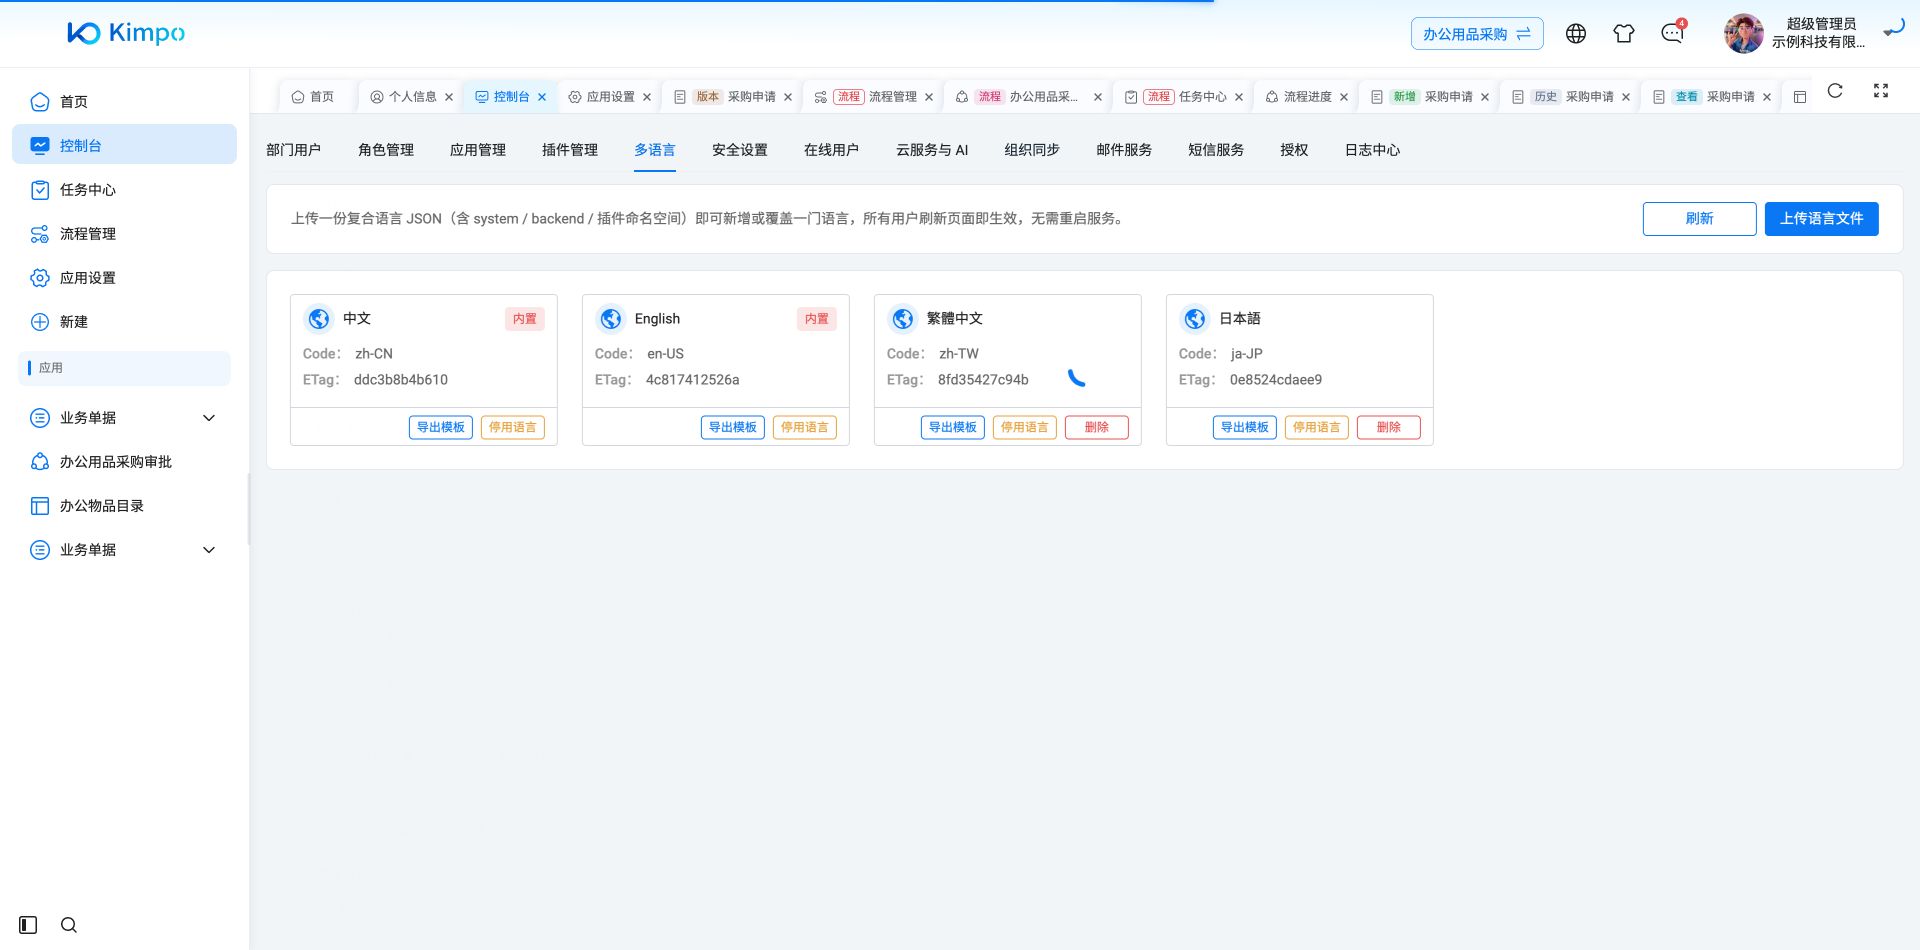Export template for 中文 language
1920x950 pixels.
(441, 428)
